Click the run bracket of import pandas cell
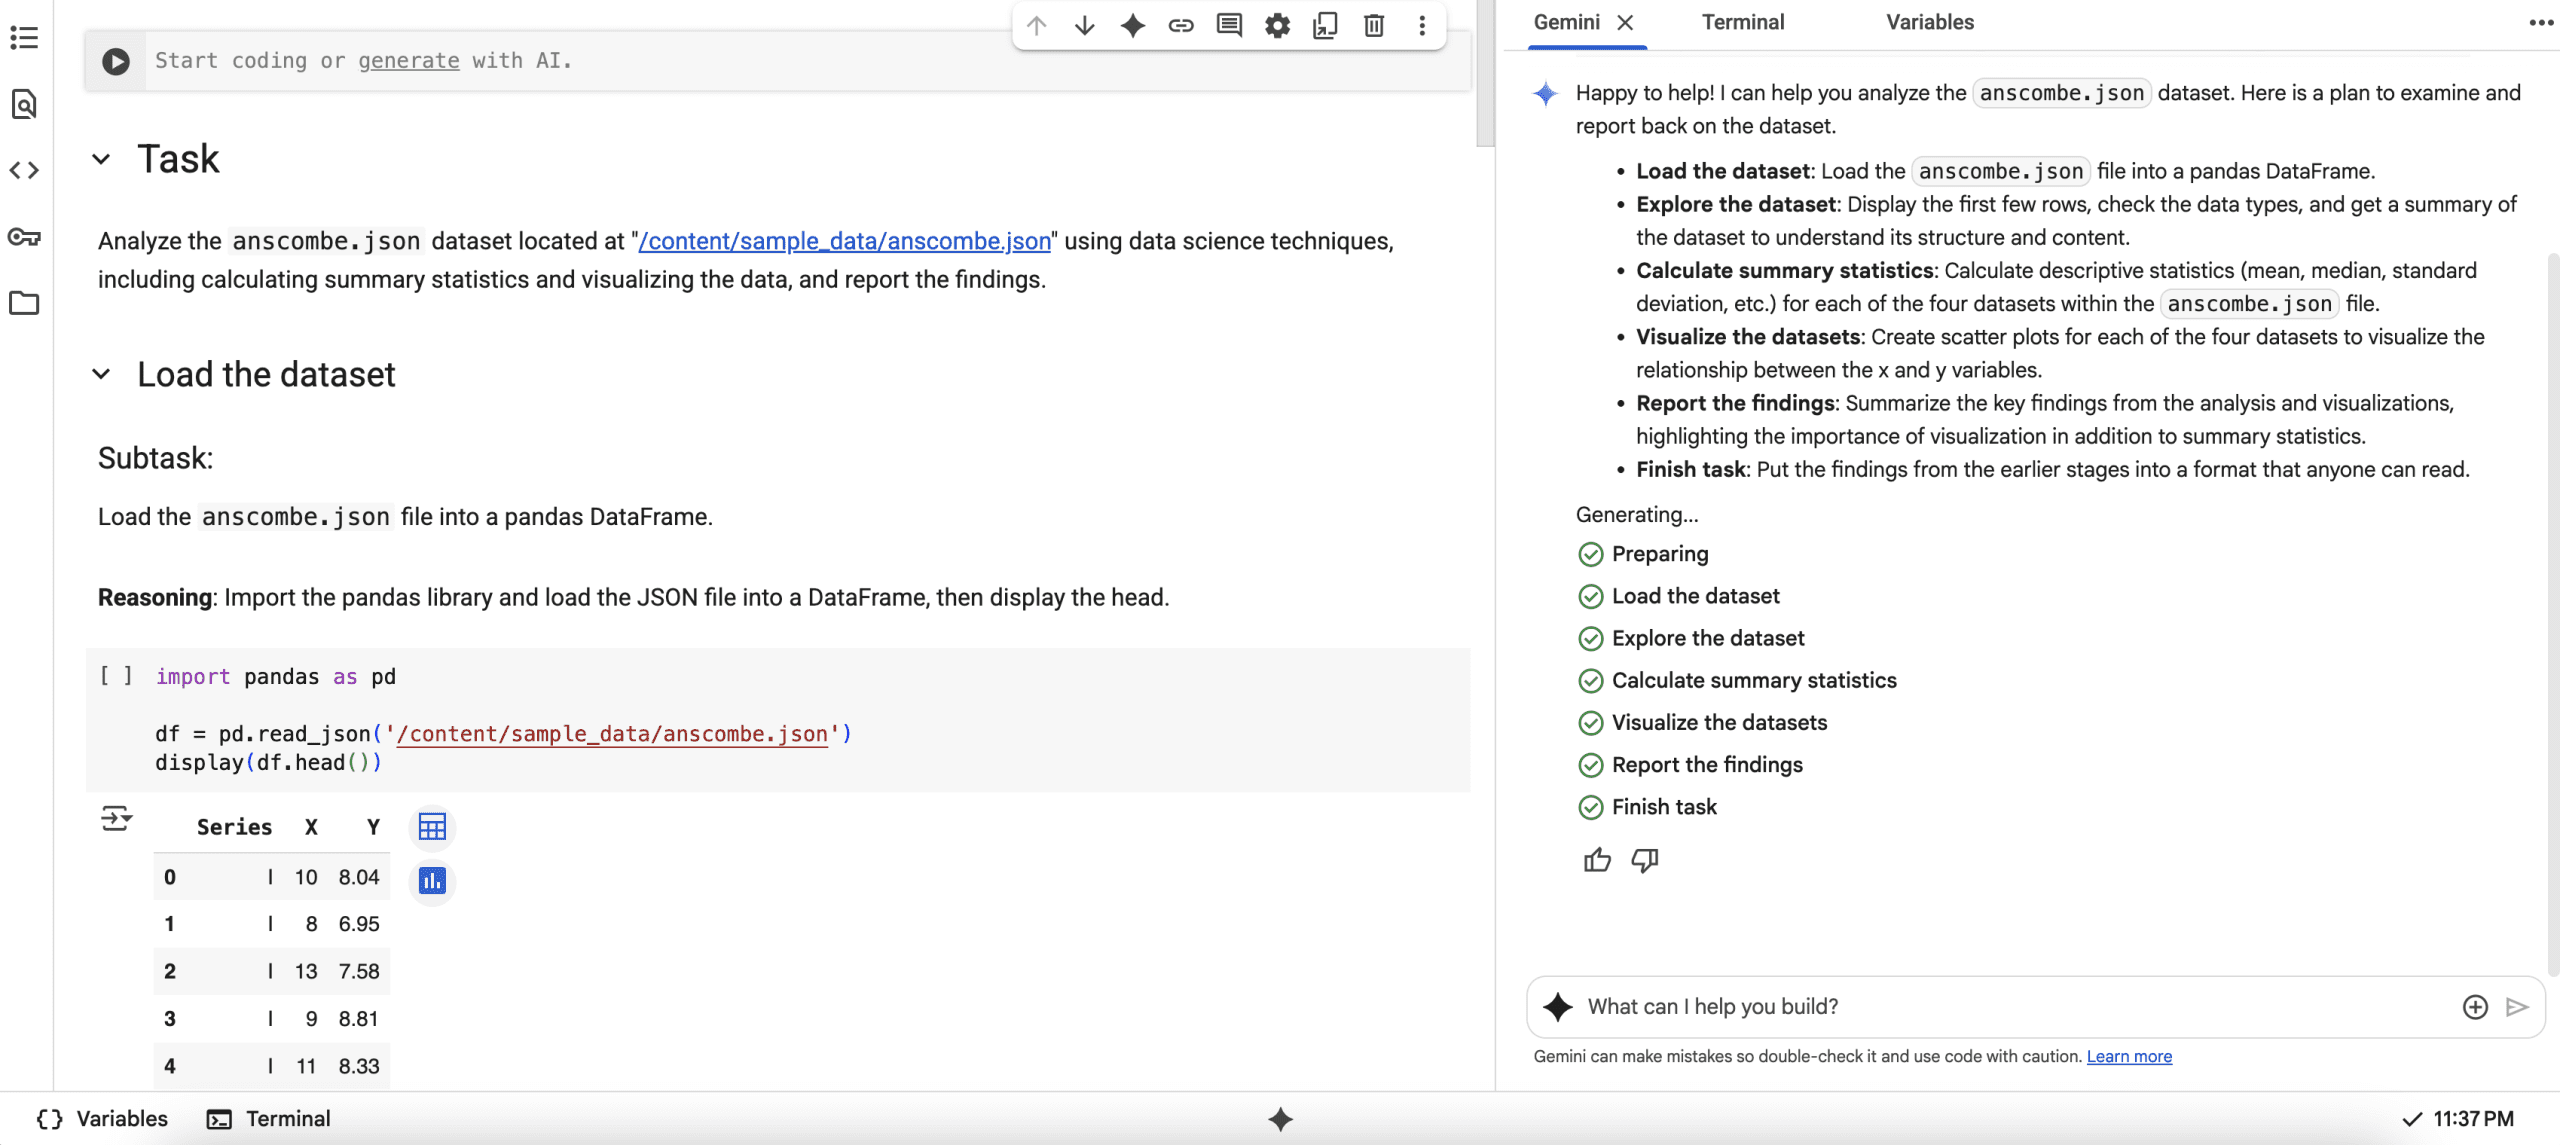2560x1145 pixels. [x=116, y=676]
